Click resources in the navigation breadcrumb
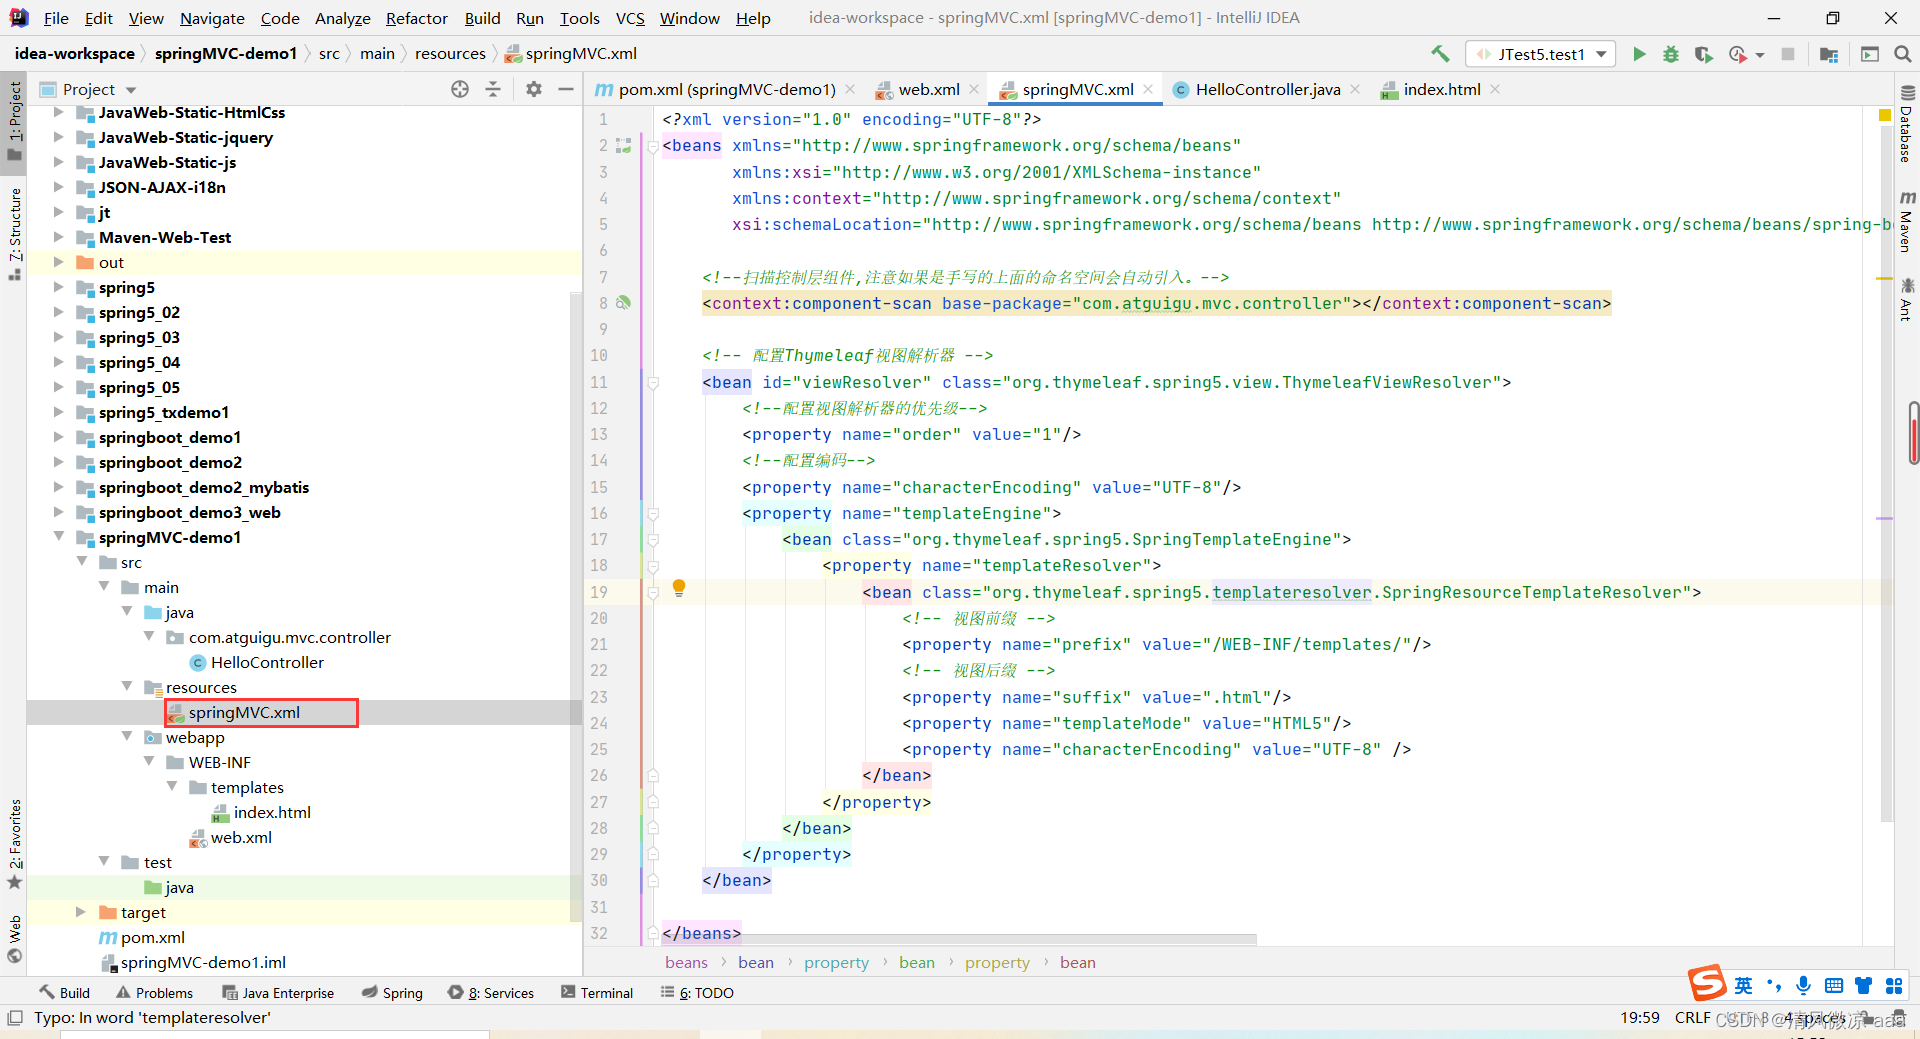 450,54
